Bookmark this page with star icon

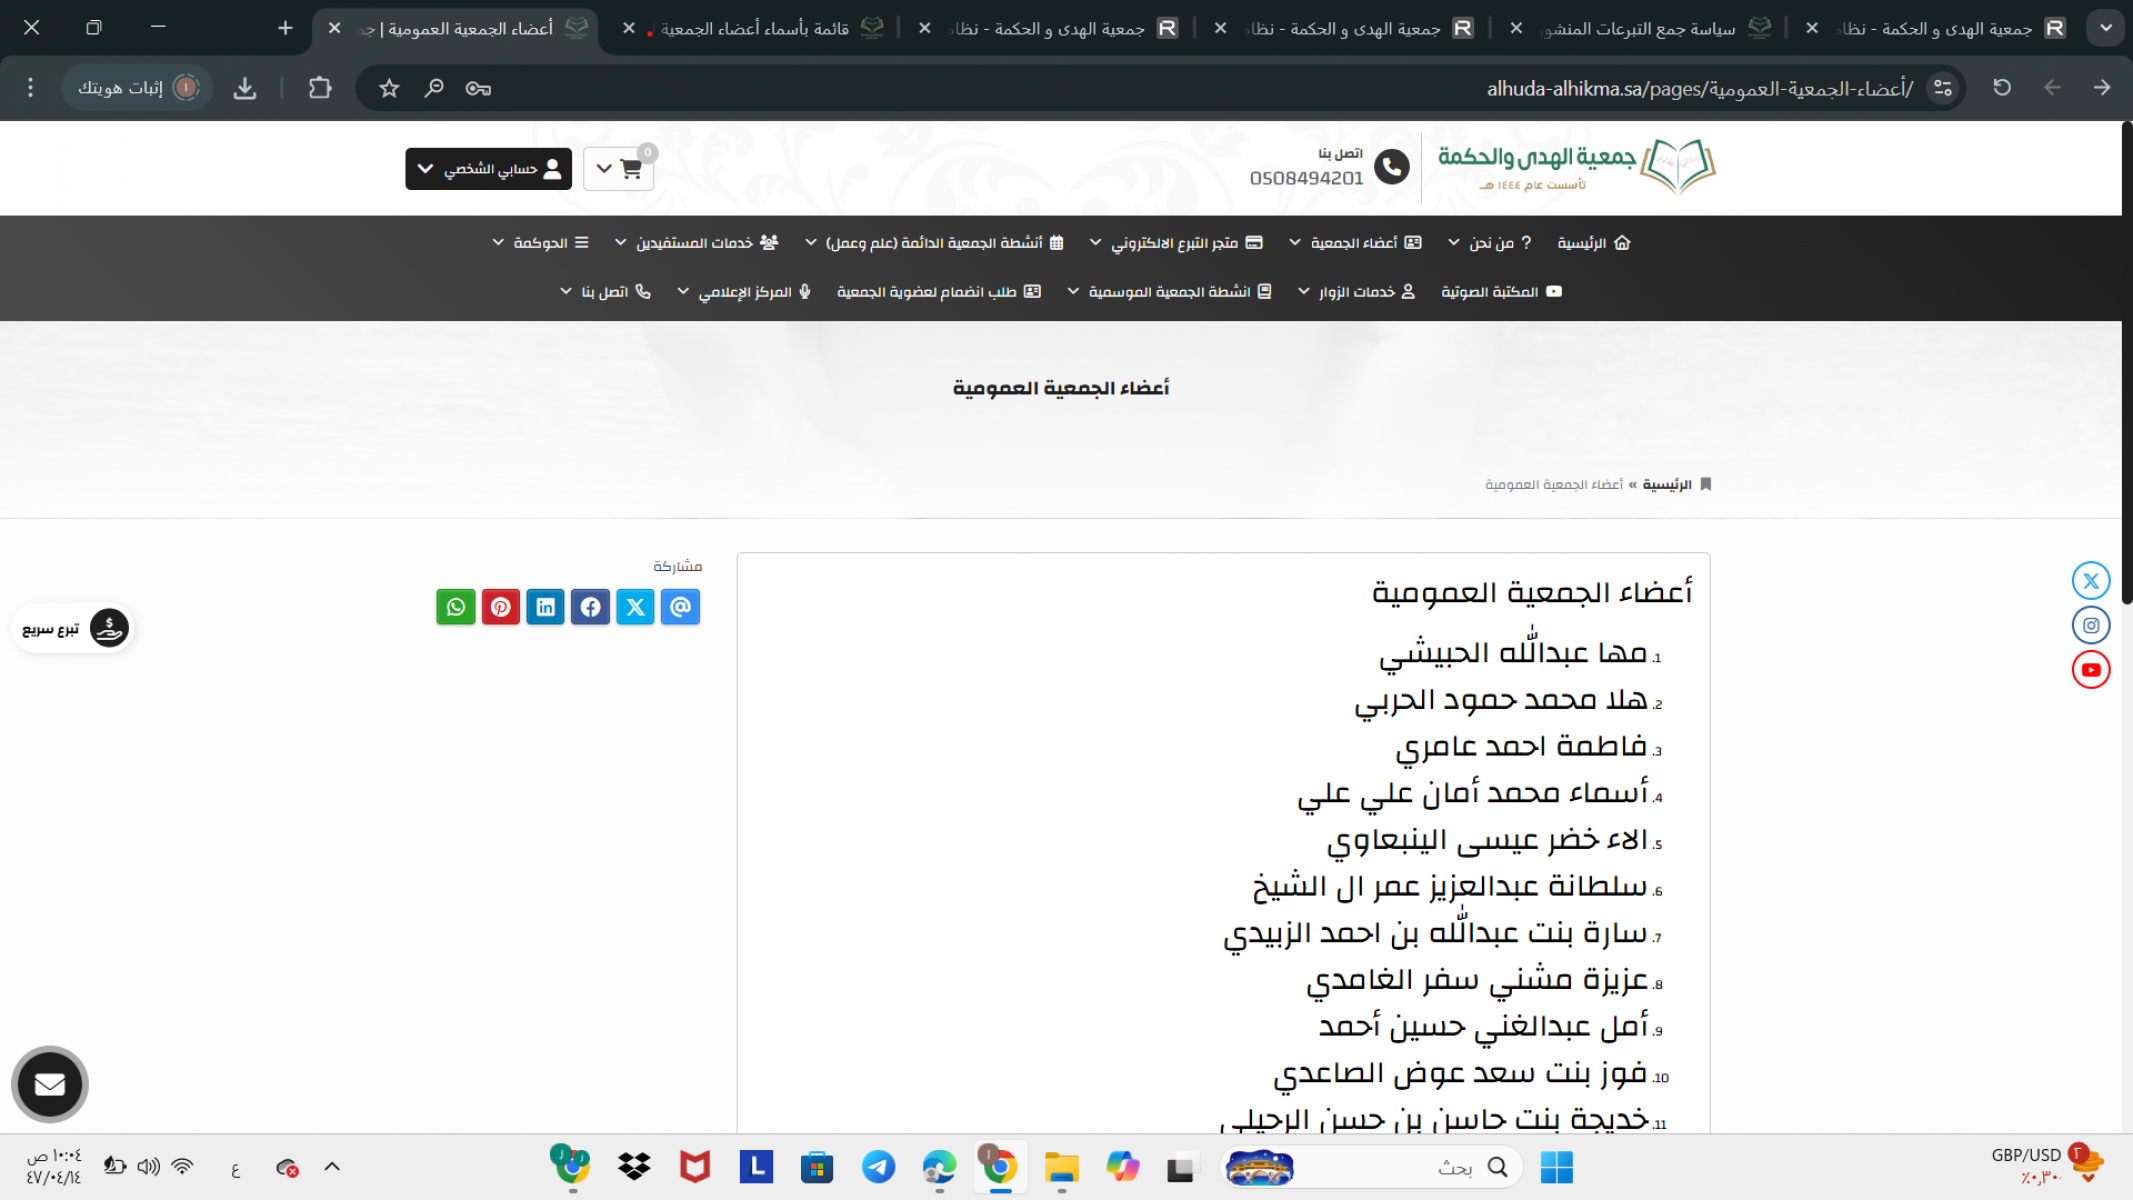coord(389,88)
